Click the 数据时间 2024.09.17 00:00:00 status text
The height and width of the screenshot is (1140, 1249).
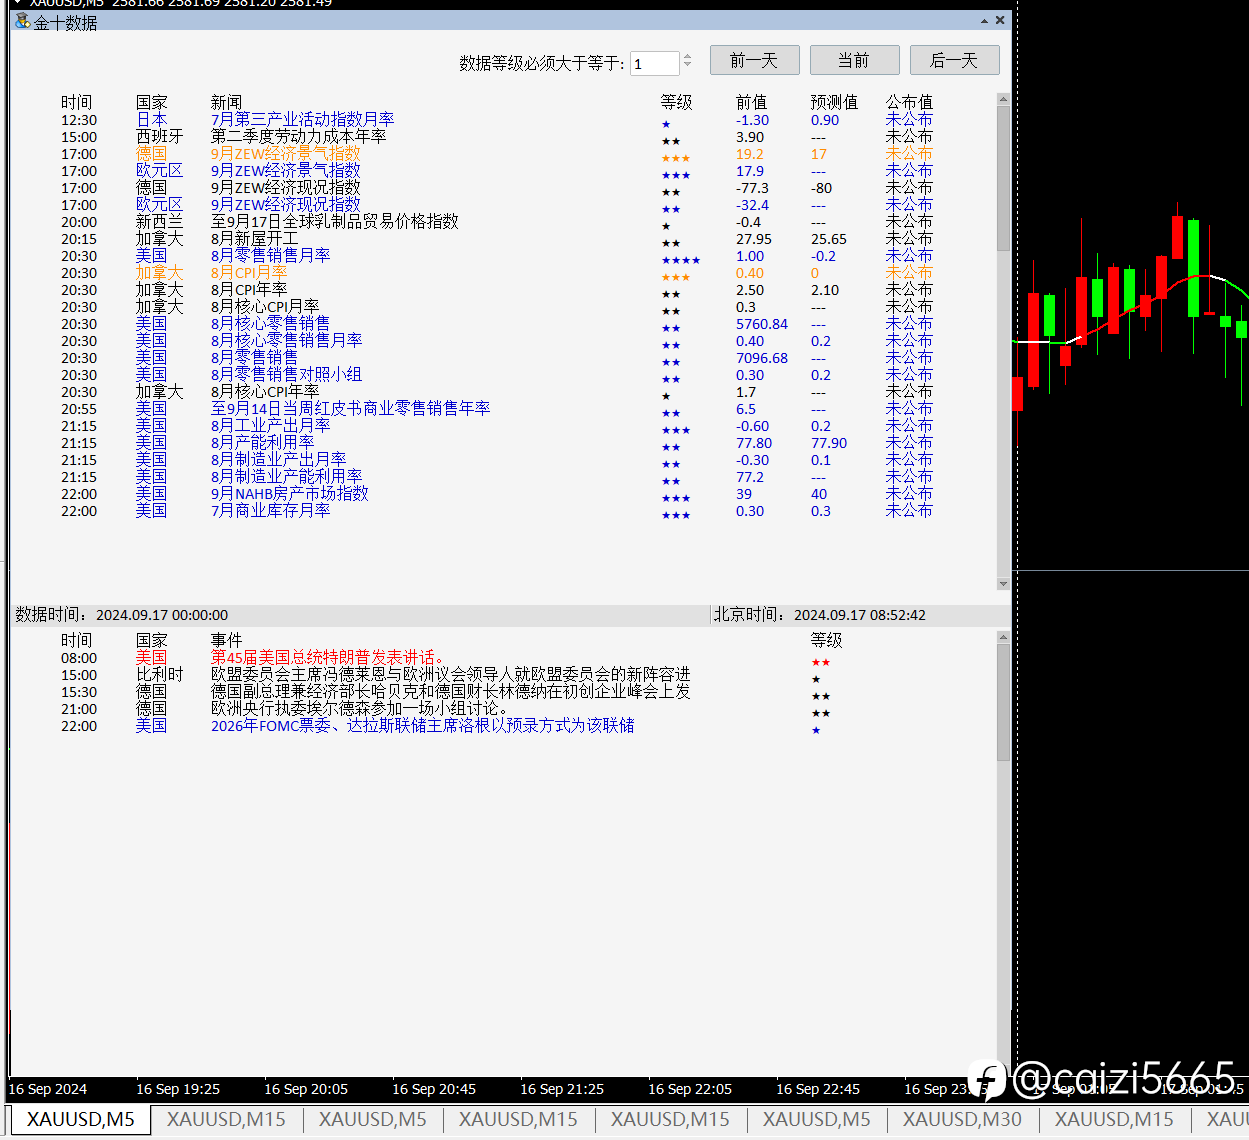pos(121,615)
